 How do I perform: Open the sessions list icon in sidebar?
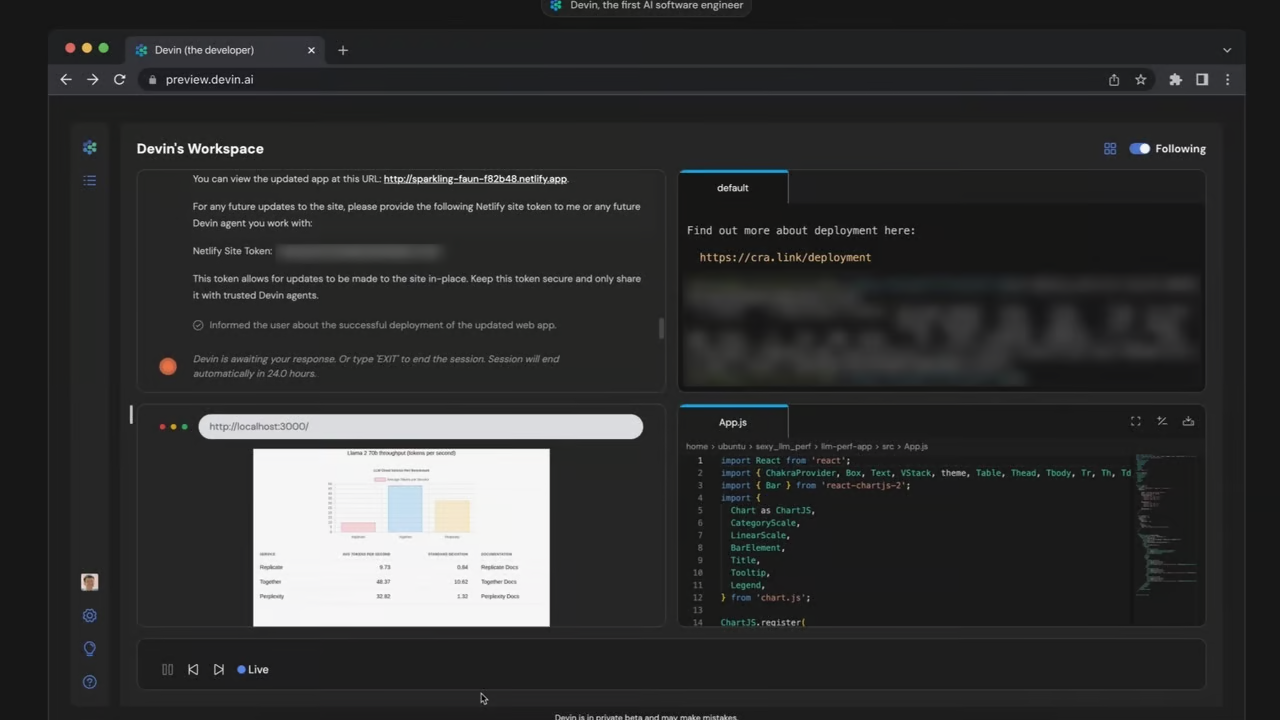point(90,181)
